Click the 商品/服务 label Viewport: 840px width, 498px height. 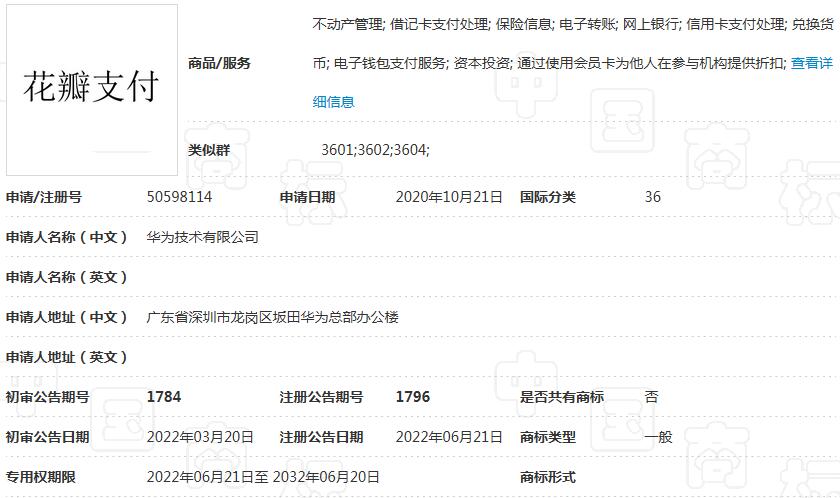[219, 63]
